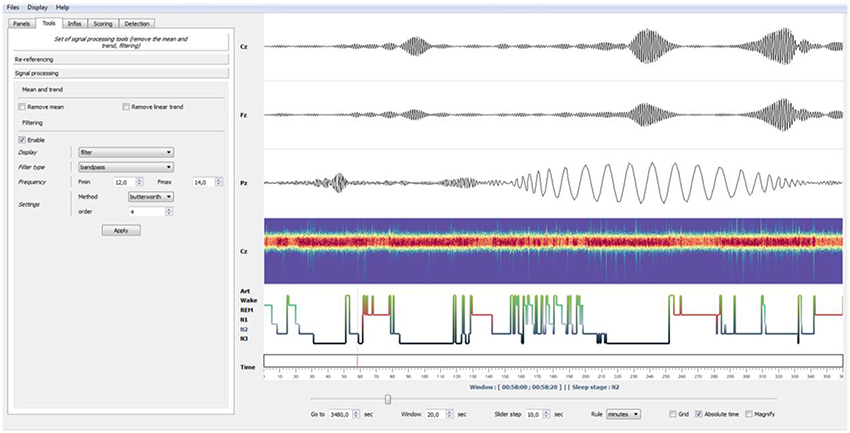This screenshot has height=433, width=850.
Task: Expand the Re-referencing section
Action: [x=121, y=59]
